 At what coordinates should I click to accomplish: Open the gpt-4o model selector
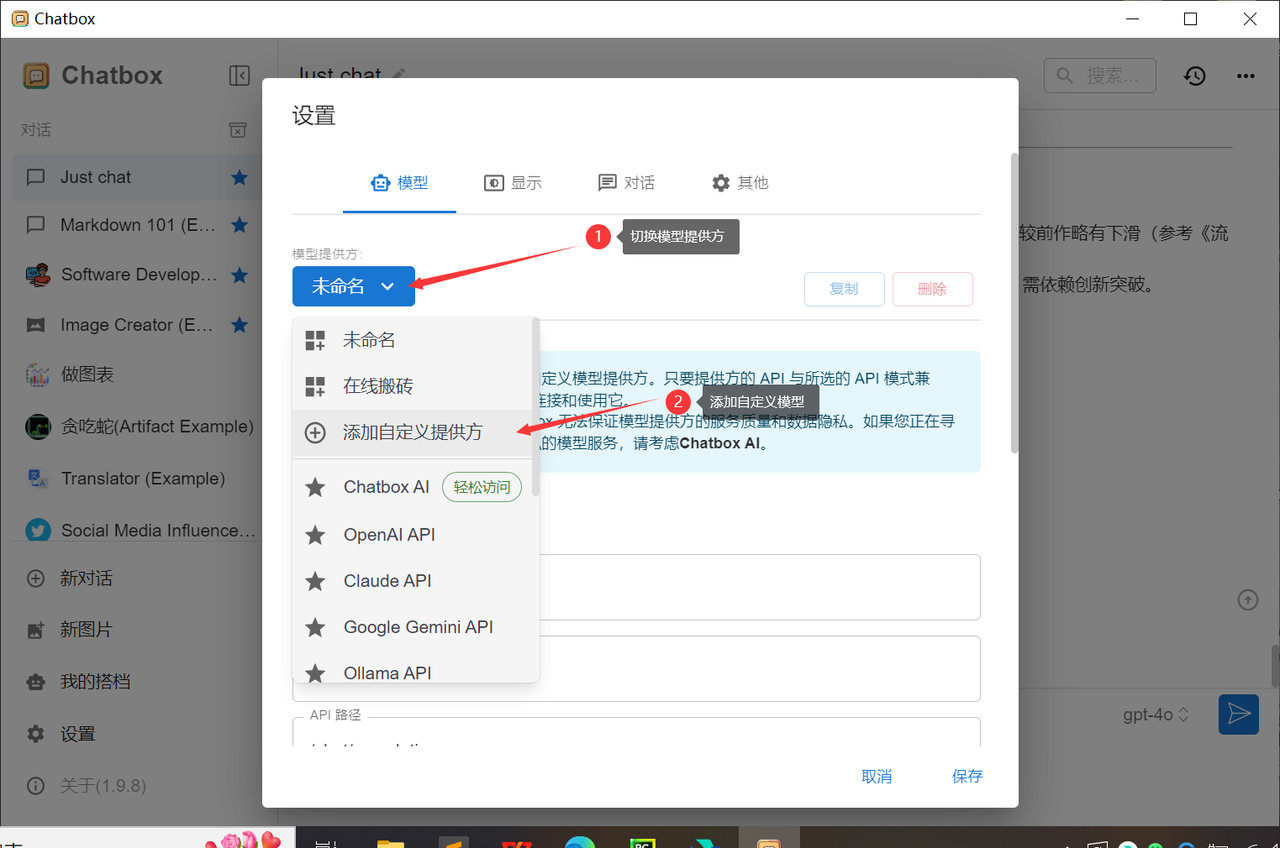coord(1156,714)
